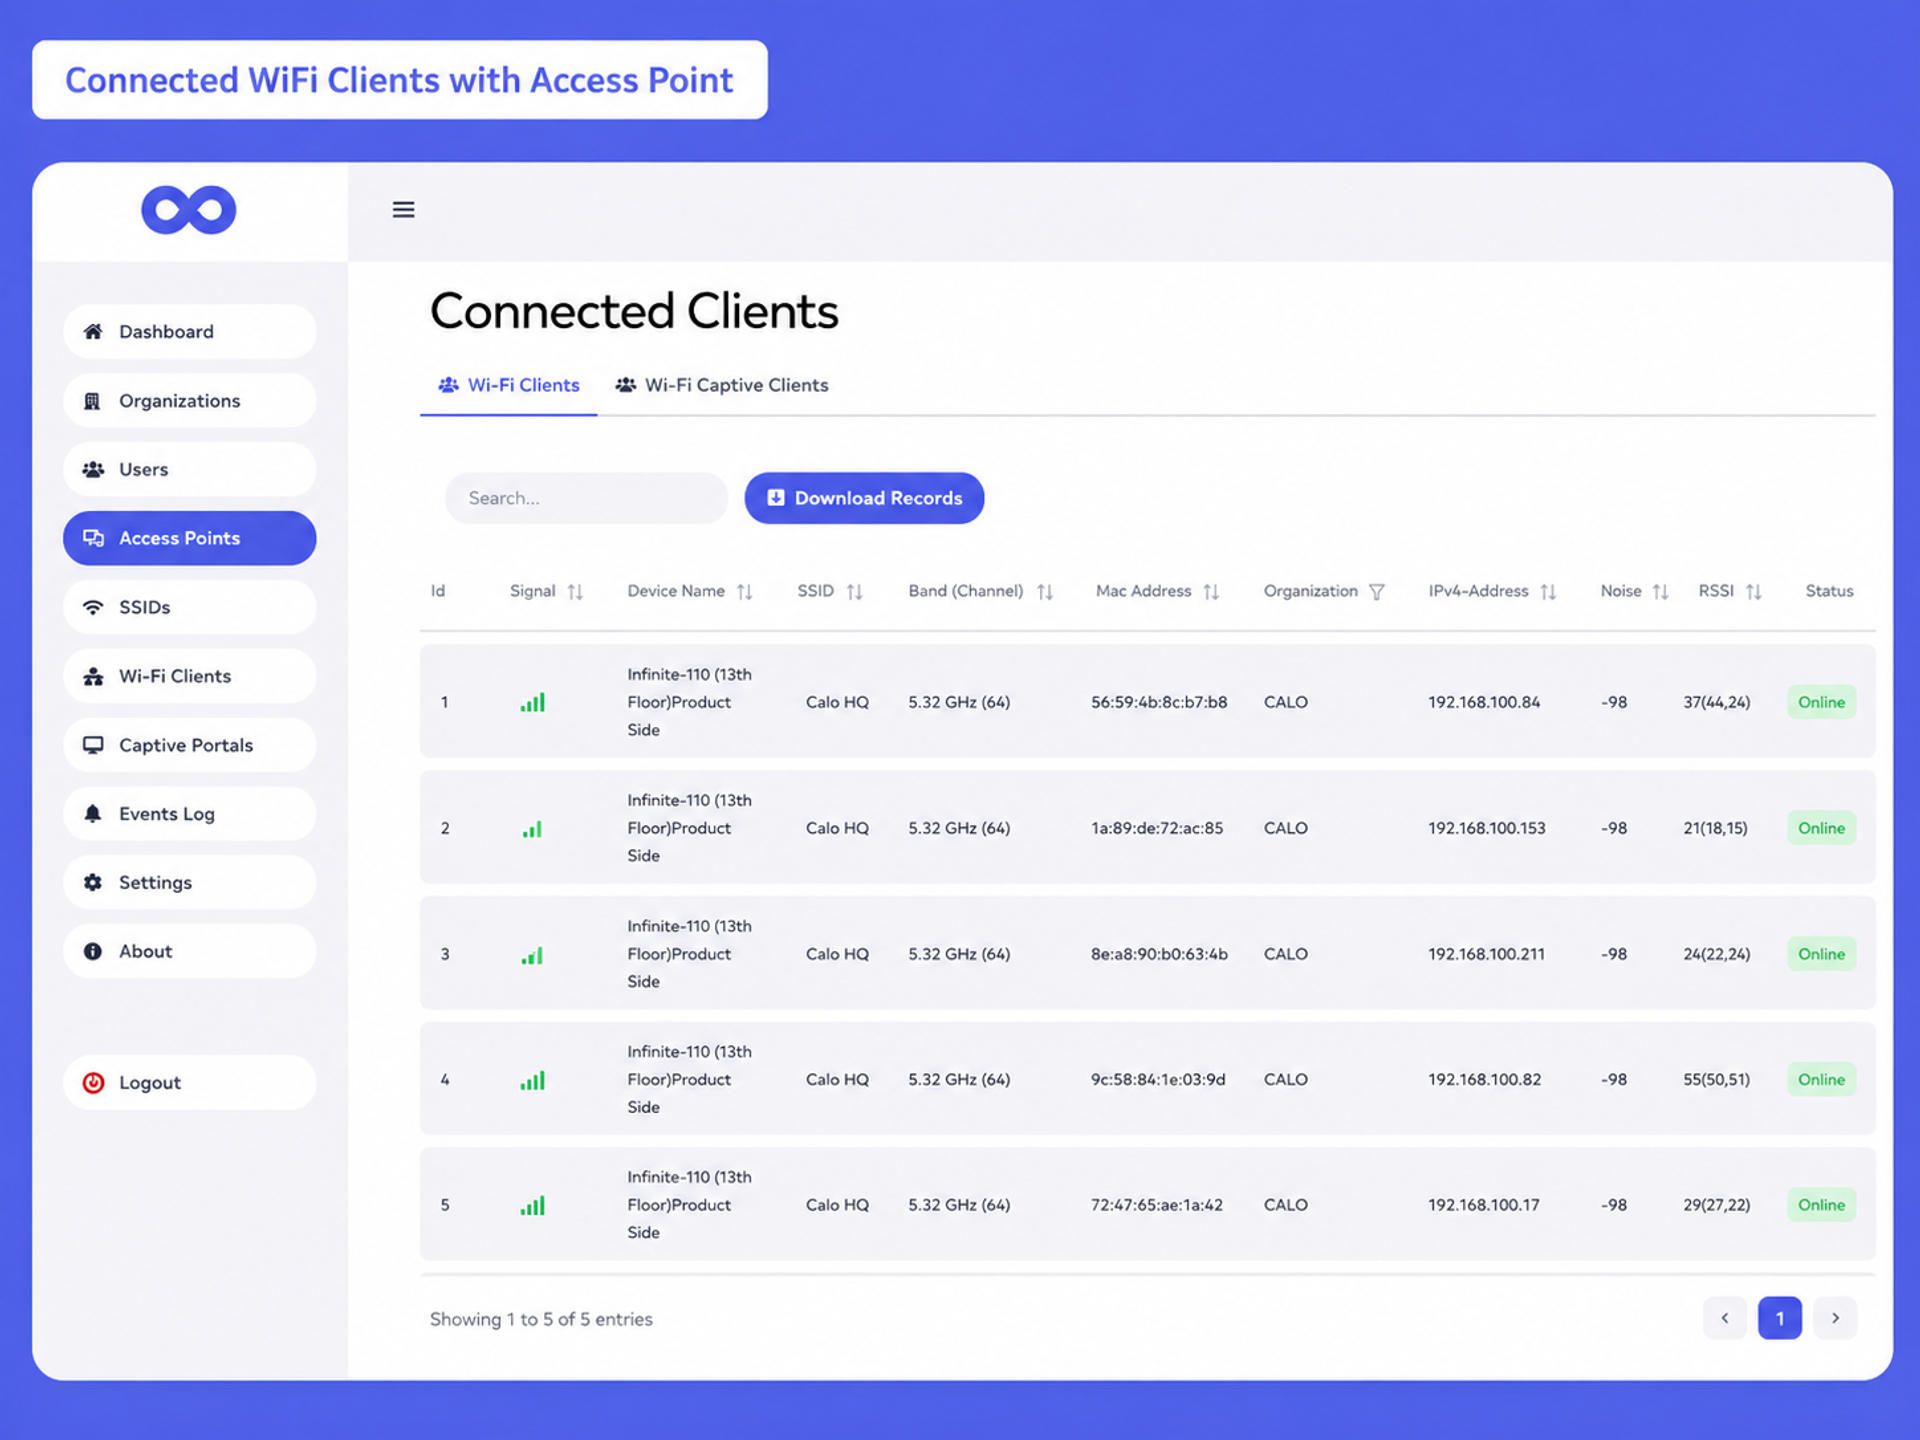1920x1440 pixels.
Task: Open the About page
Action: coord(190,951)
